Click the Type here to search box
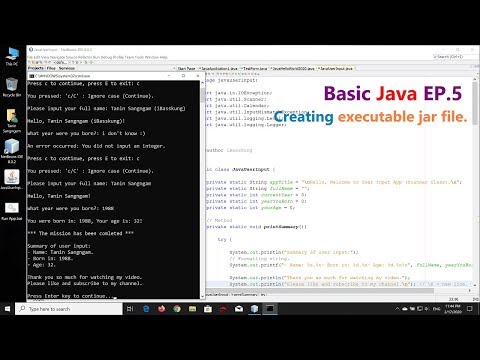 tap(69, 309)
